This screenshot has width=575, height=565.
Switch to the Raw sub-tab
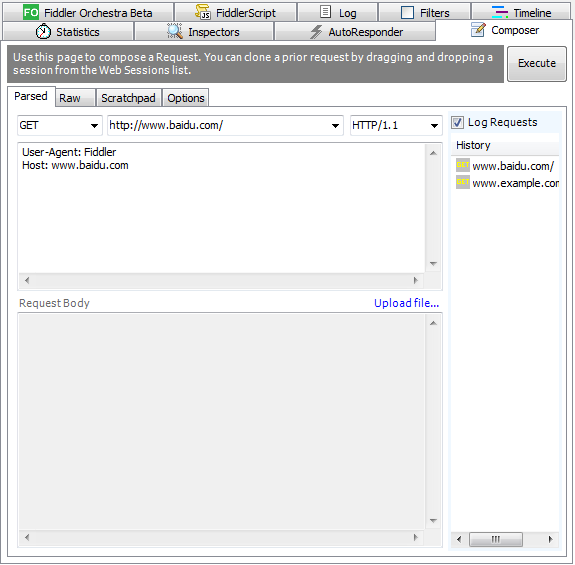click(76, 98)
